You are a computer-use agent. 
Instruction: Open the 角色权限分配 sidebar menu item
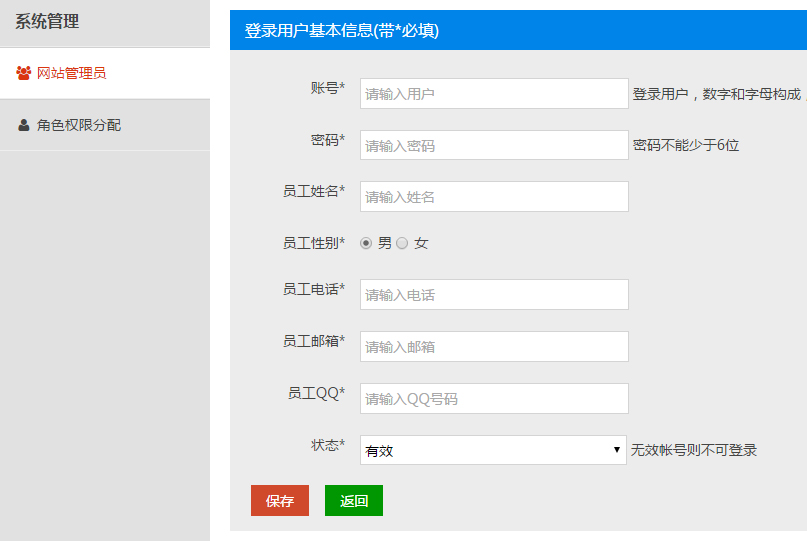pos(79,125)
